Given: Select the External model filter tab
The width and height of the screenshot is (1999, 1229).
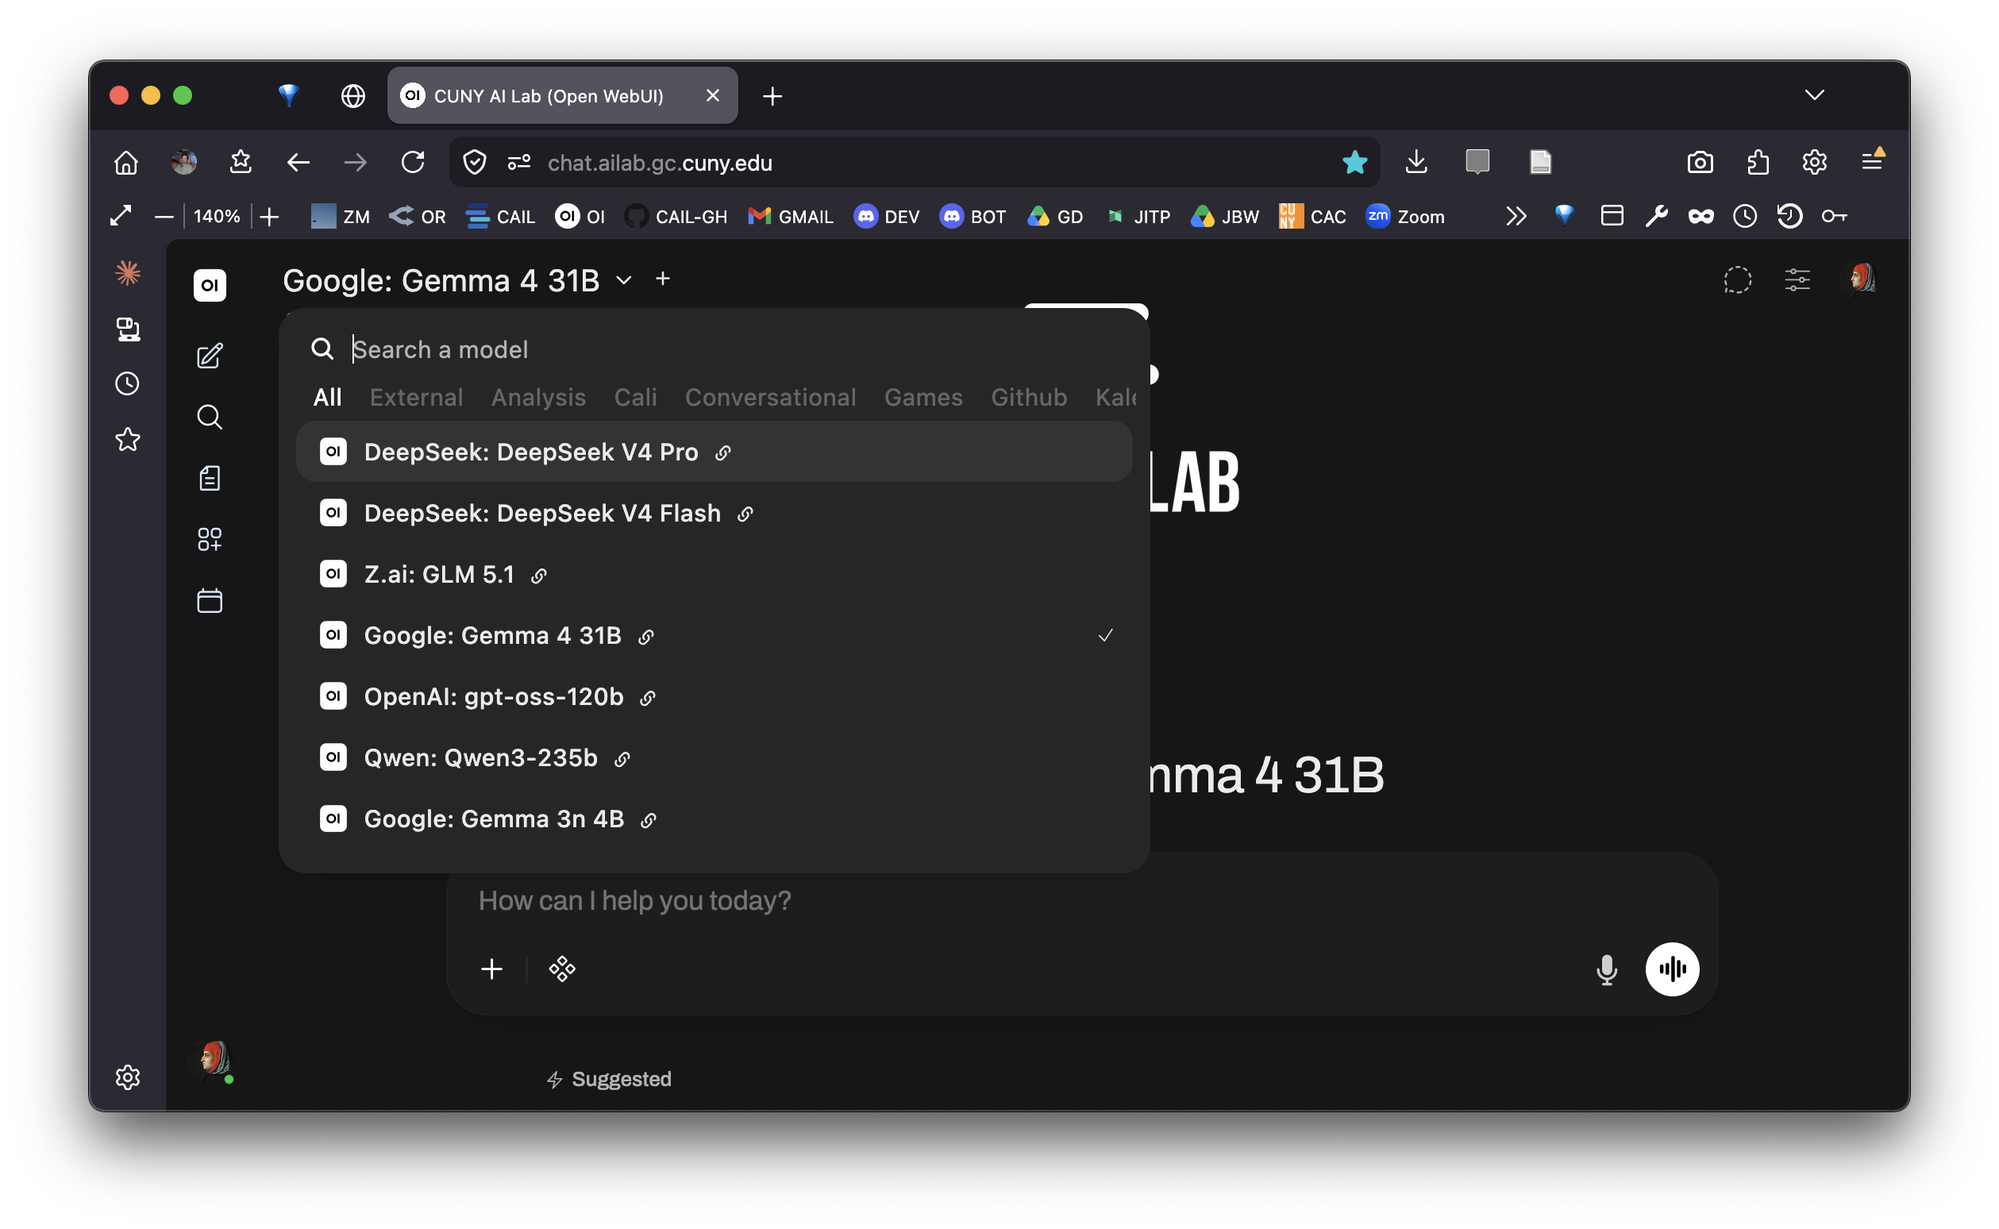Looking at the screenshot, I should pos(416,397).
